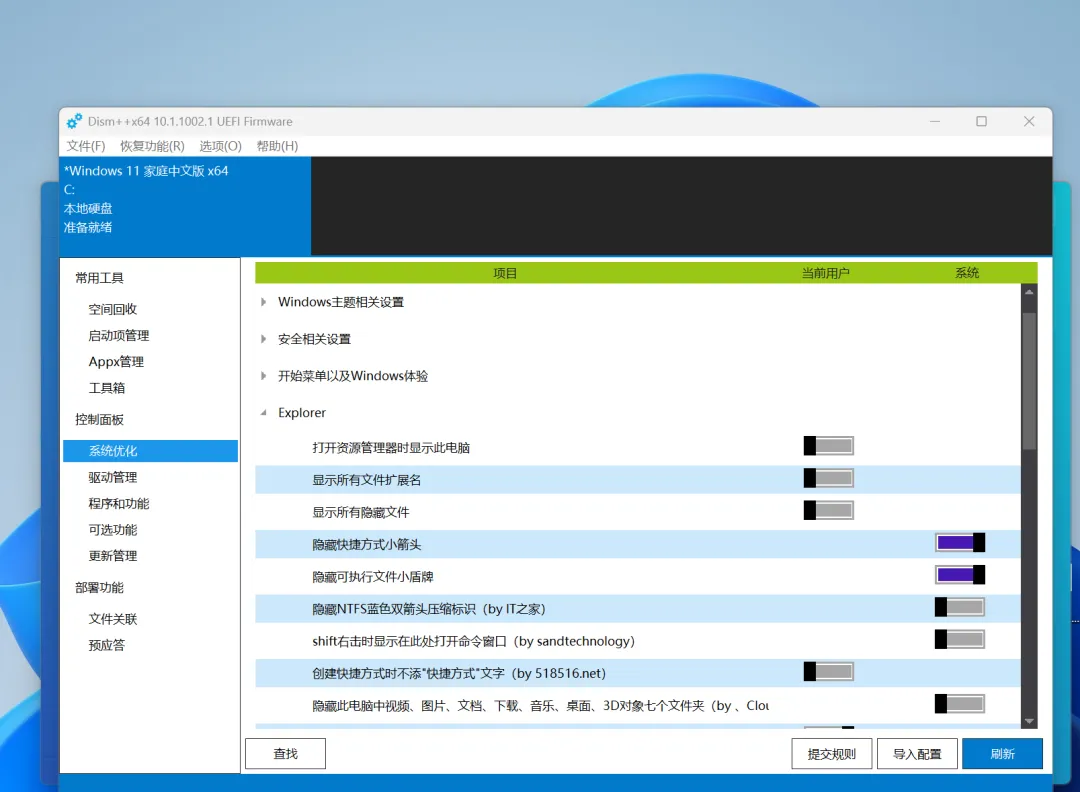Expand 开始菜单以及Windows体验 group arrow
This screenshot has height=792, width=1080.
click(x=263, y=375)
